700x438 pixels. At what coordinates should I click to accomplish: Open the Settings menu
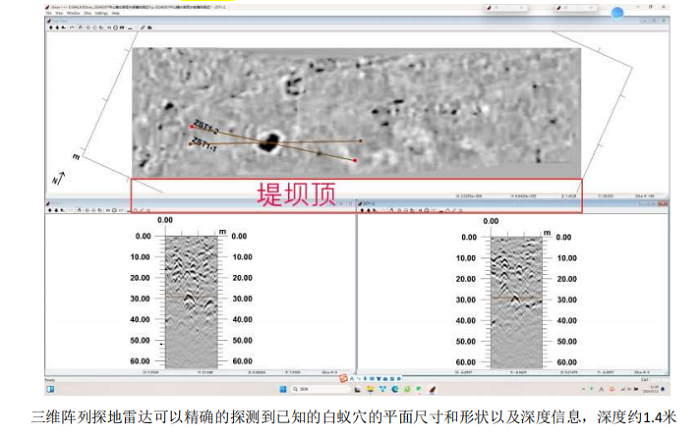click(101, 14)
